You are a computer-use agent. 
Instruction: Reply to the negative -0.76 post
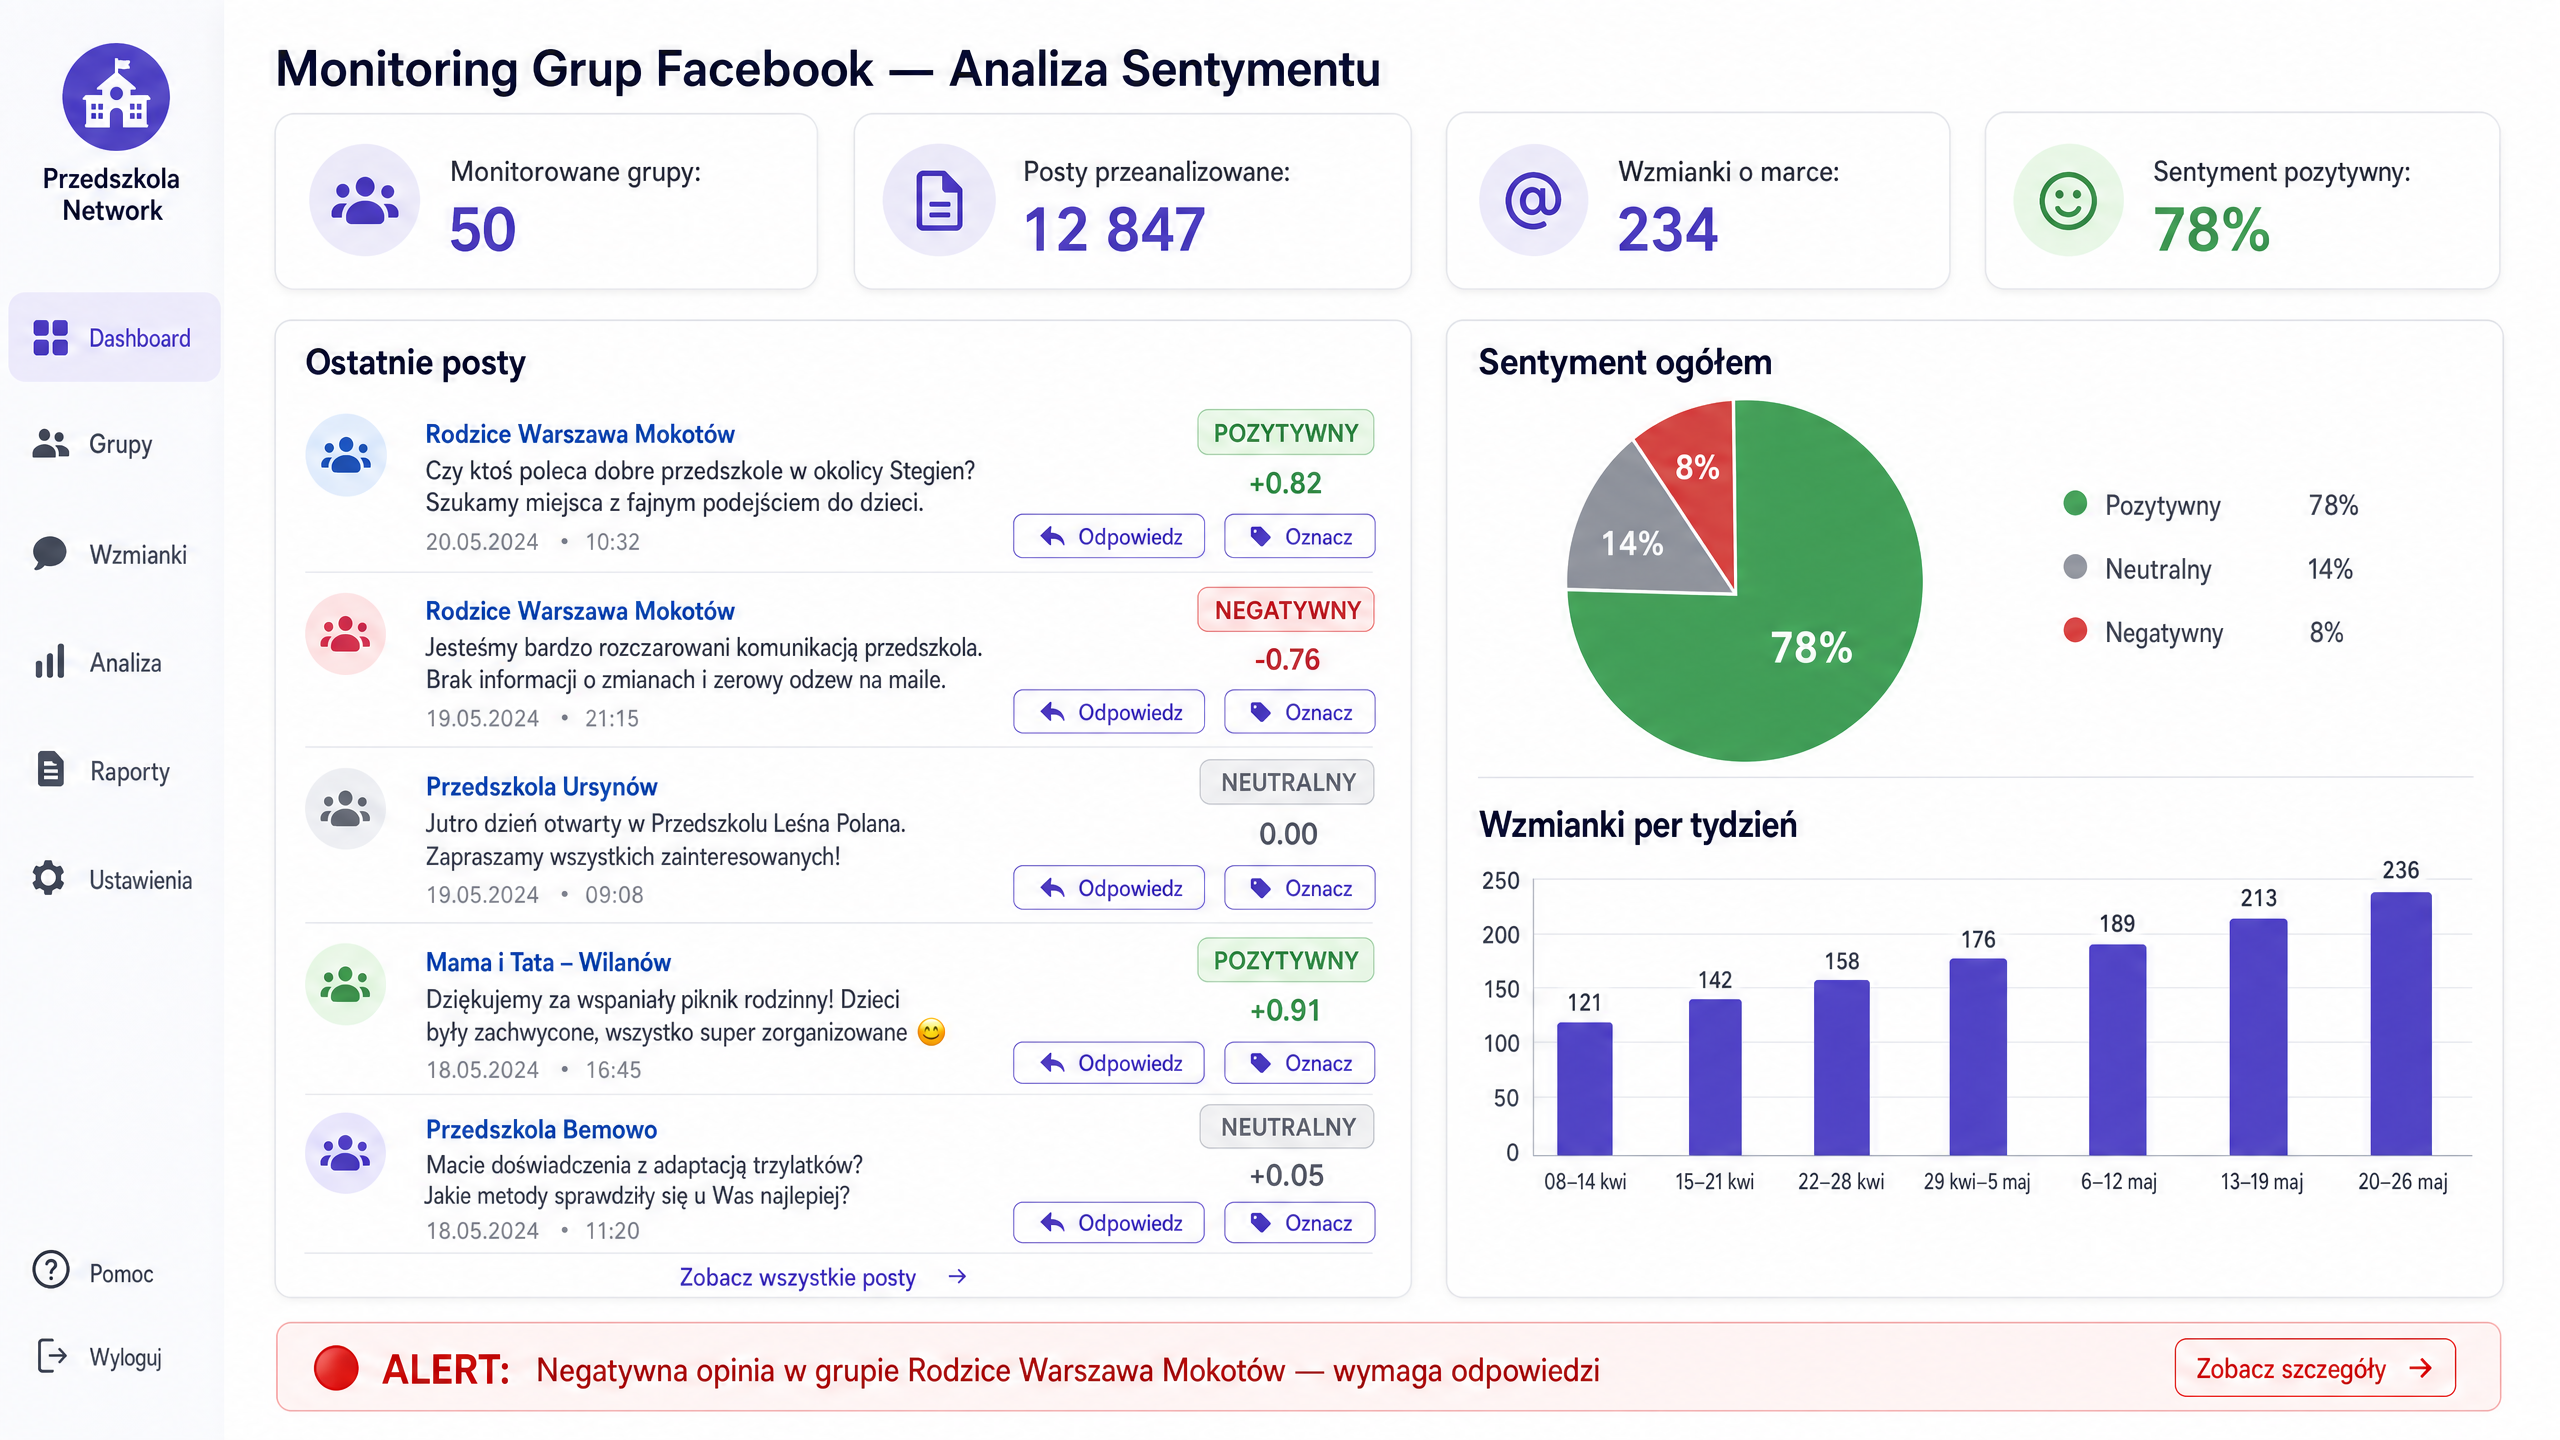(1109, 712)
